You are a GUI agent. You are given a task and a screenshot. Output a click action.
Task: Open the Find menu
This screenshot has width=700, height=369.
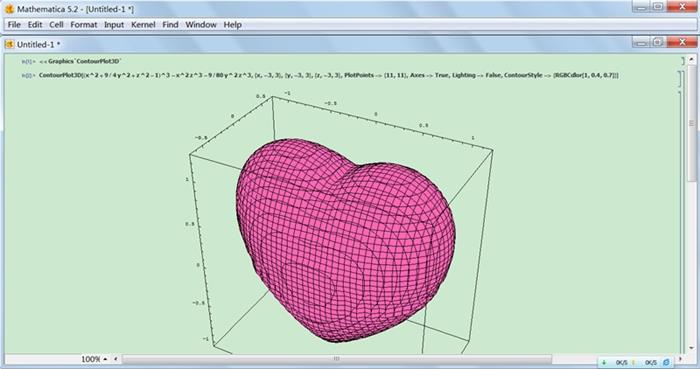point(170,25)
